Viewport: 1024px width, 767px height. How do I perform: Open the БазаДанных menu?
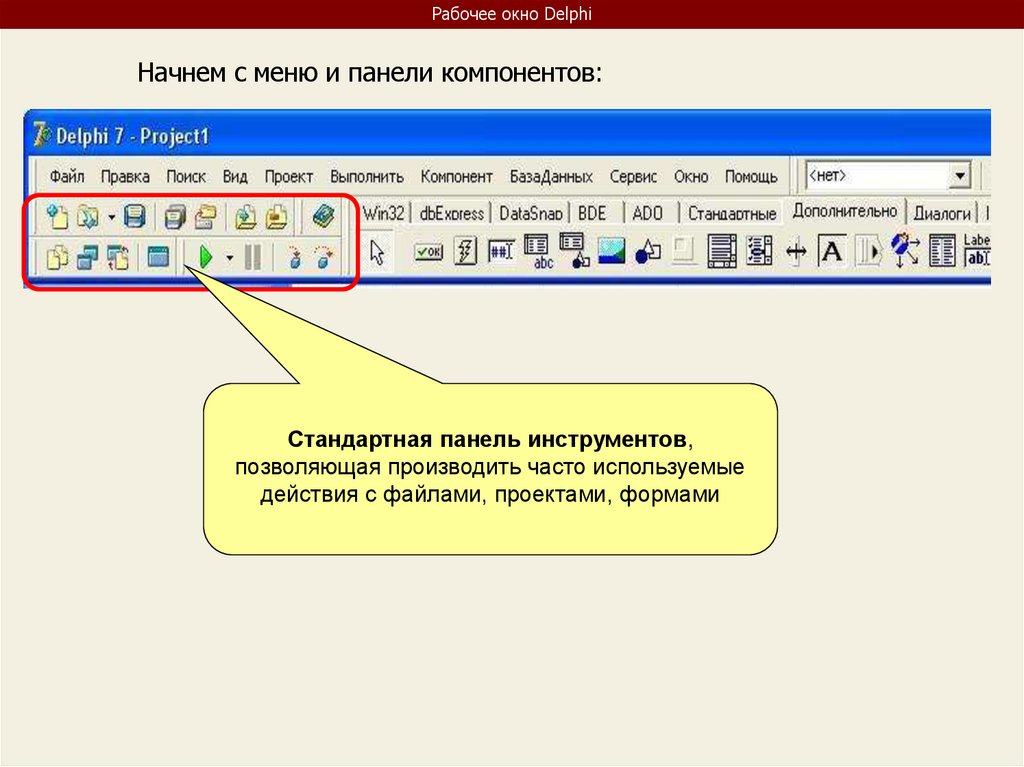(551, 176)
